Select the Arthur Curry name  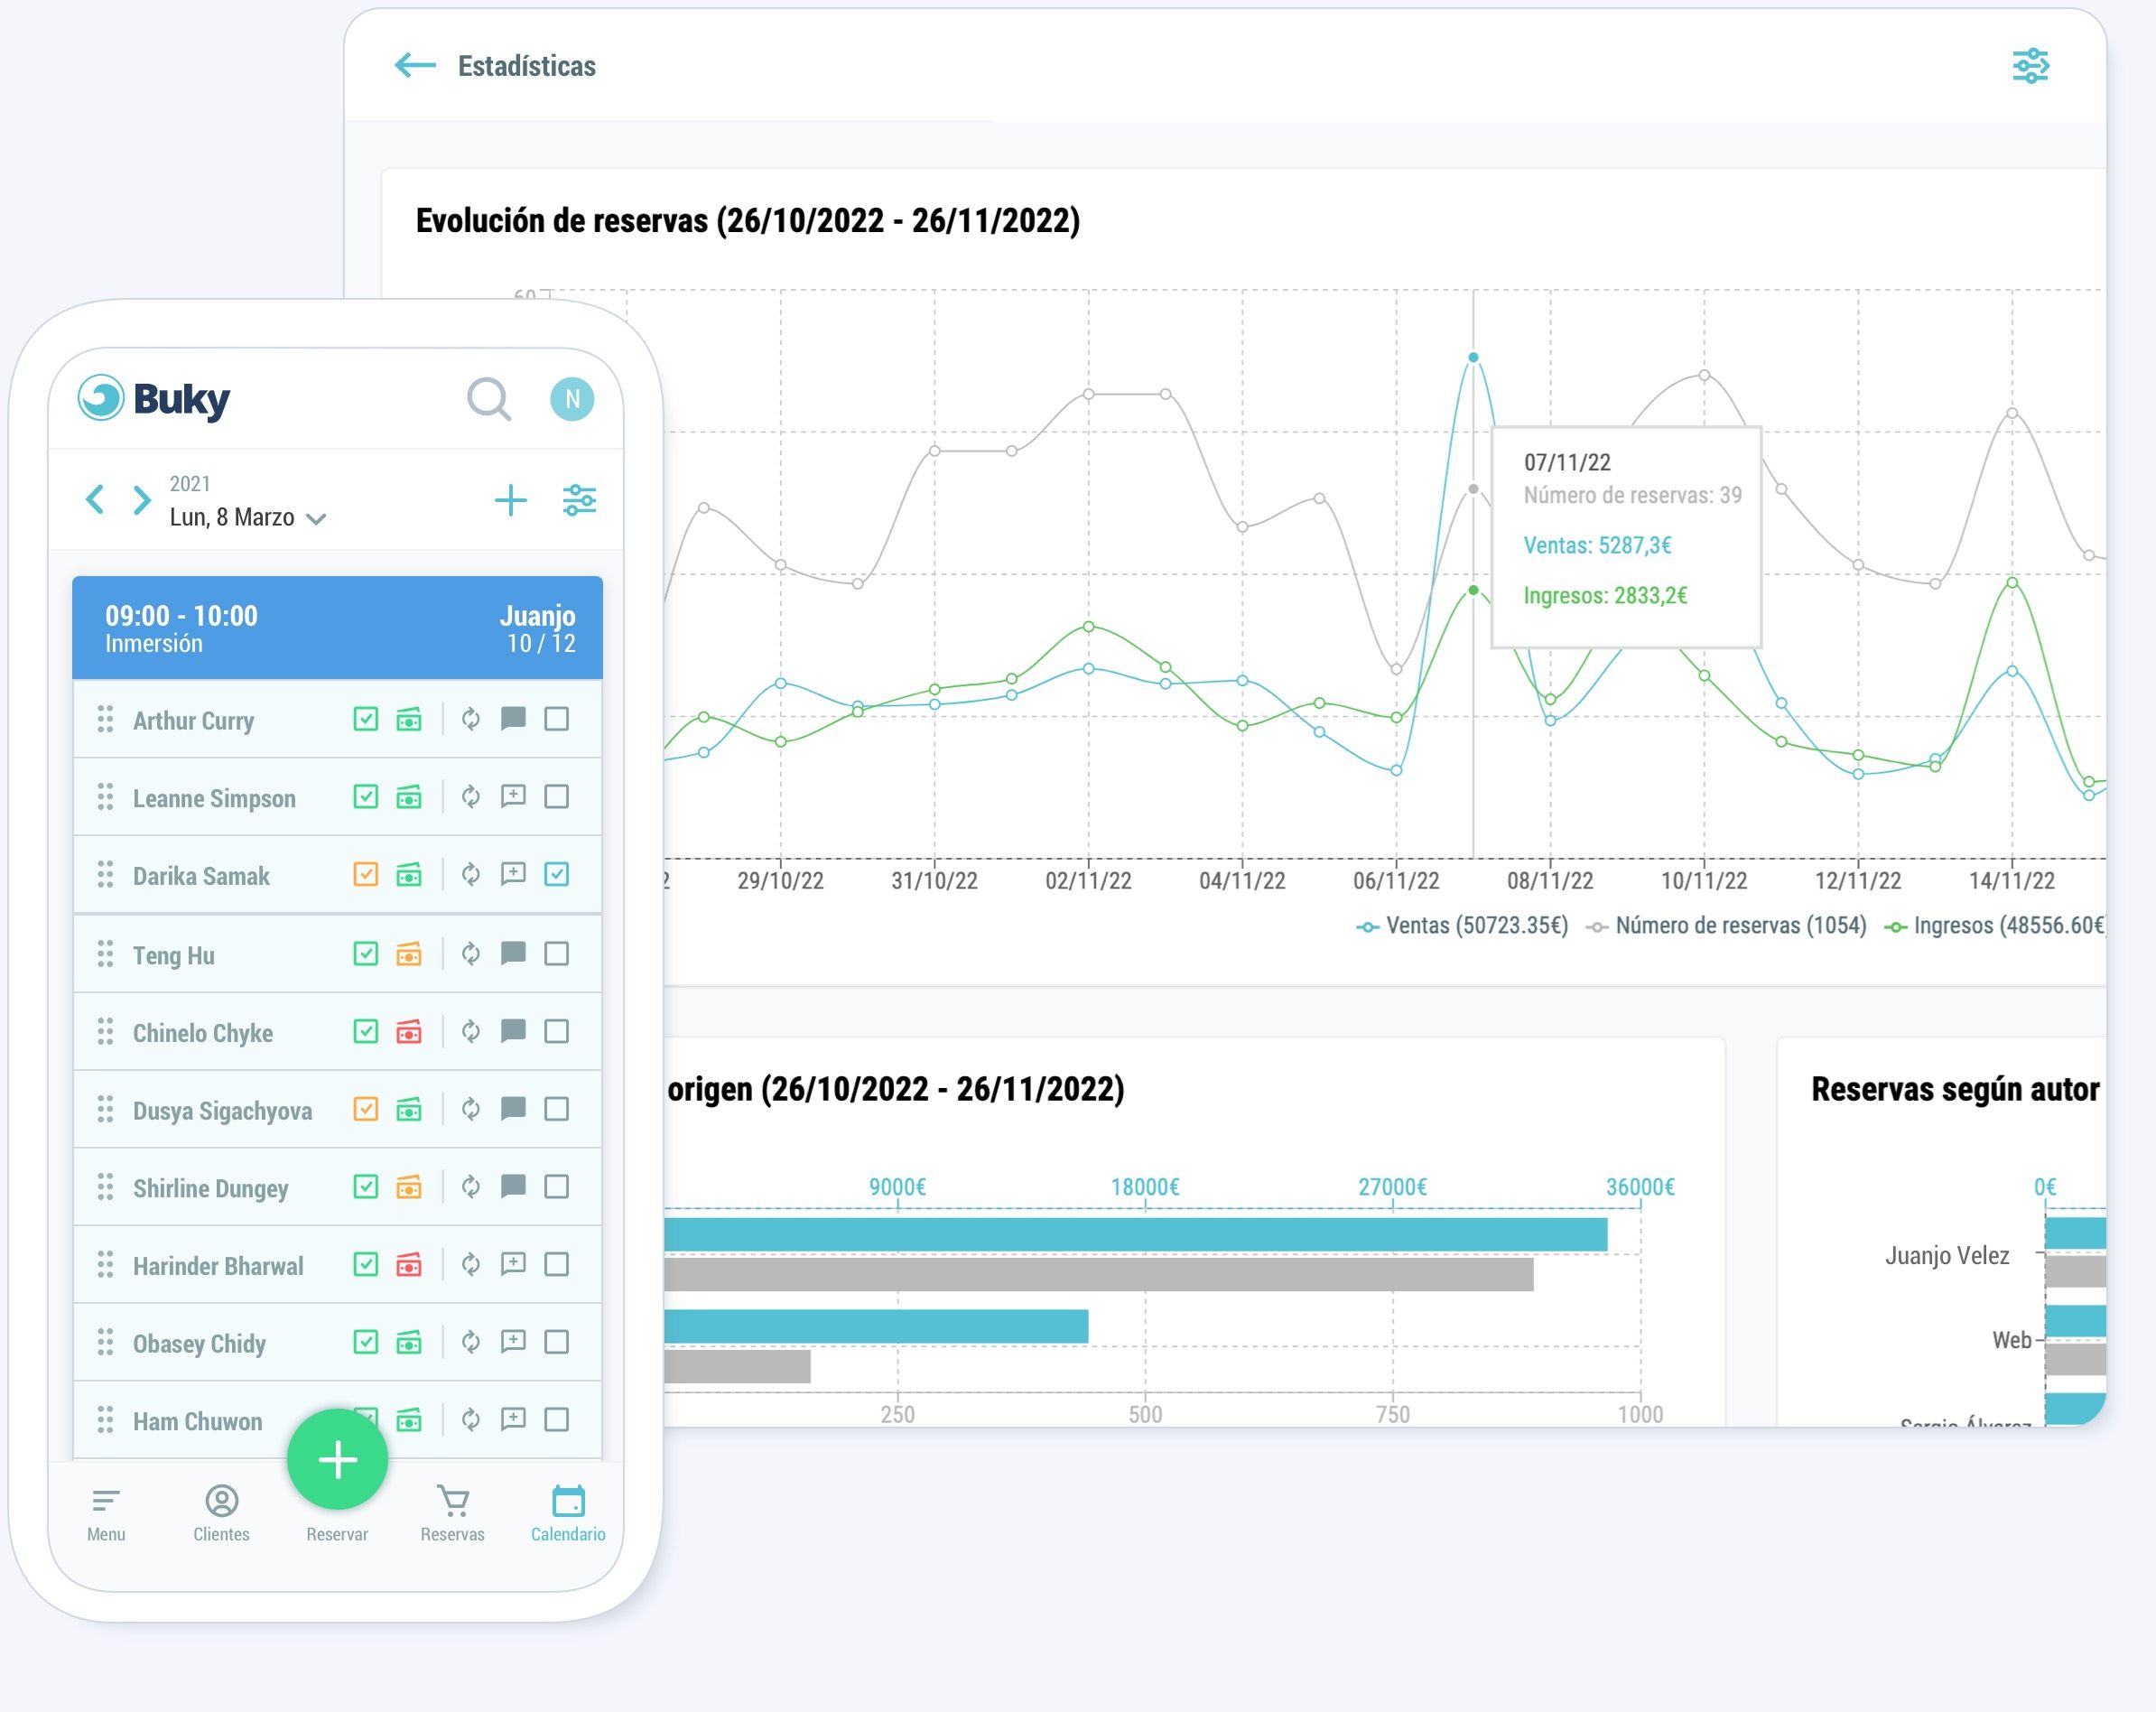pos(193,721)
